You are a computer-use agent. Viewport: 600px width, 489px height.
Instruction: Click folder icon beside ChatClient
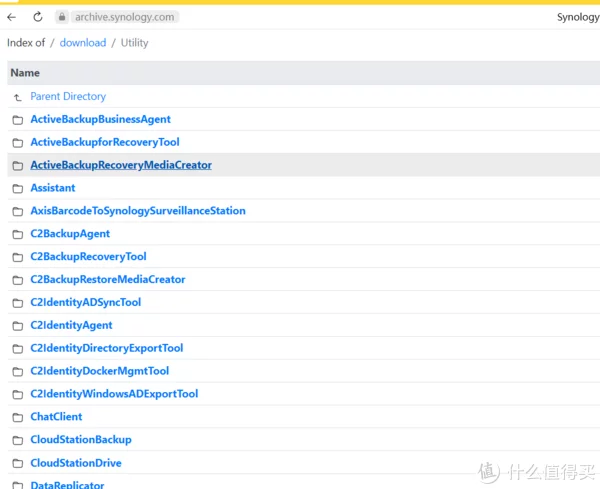pos(18,417)
